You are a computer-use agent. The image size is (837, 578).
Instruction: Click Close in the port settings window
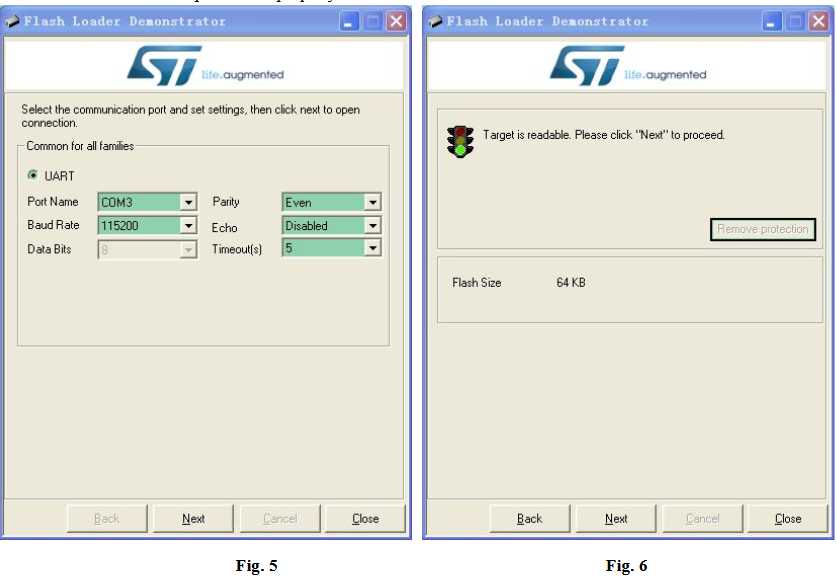pyautogui.click(x=365, y=518)
